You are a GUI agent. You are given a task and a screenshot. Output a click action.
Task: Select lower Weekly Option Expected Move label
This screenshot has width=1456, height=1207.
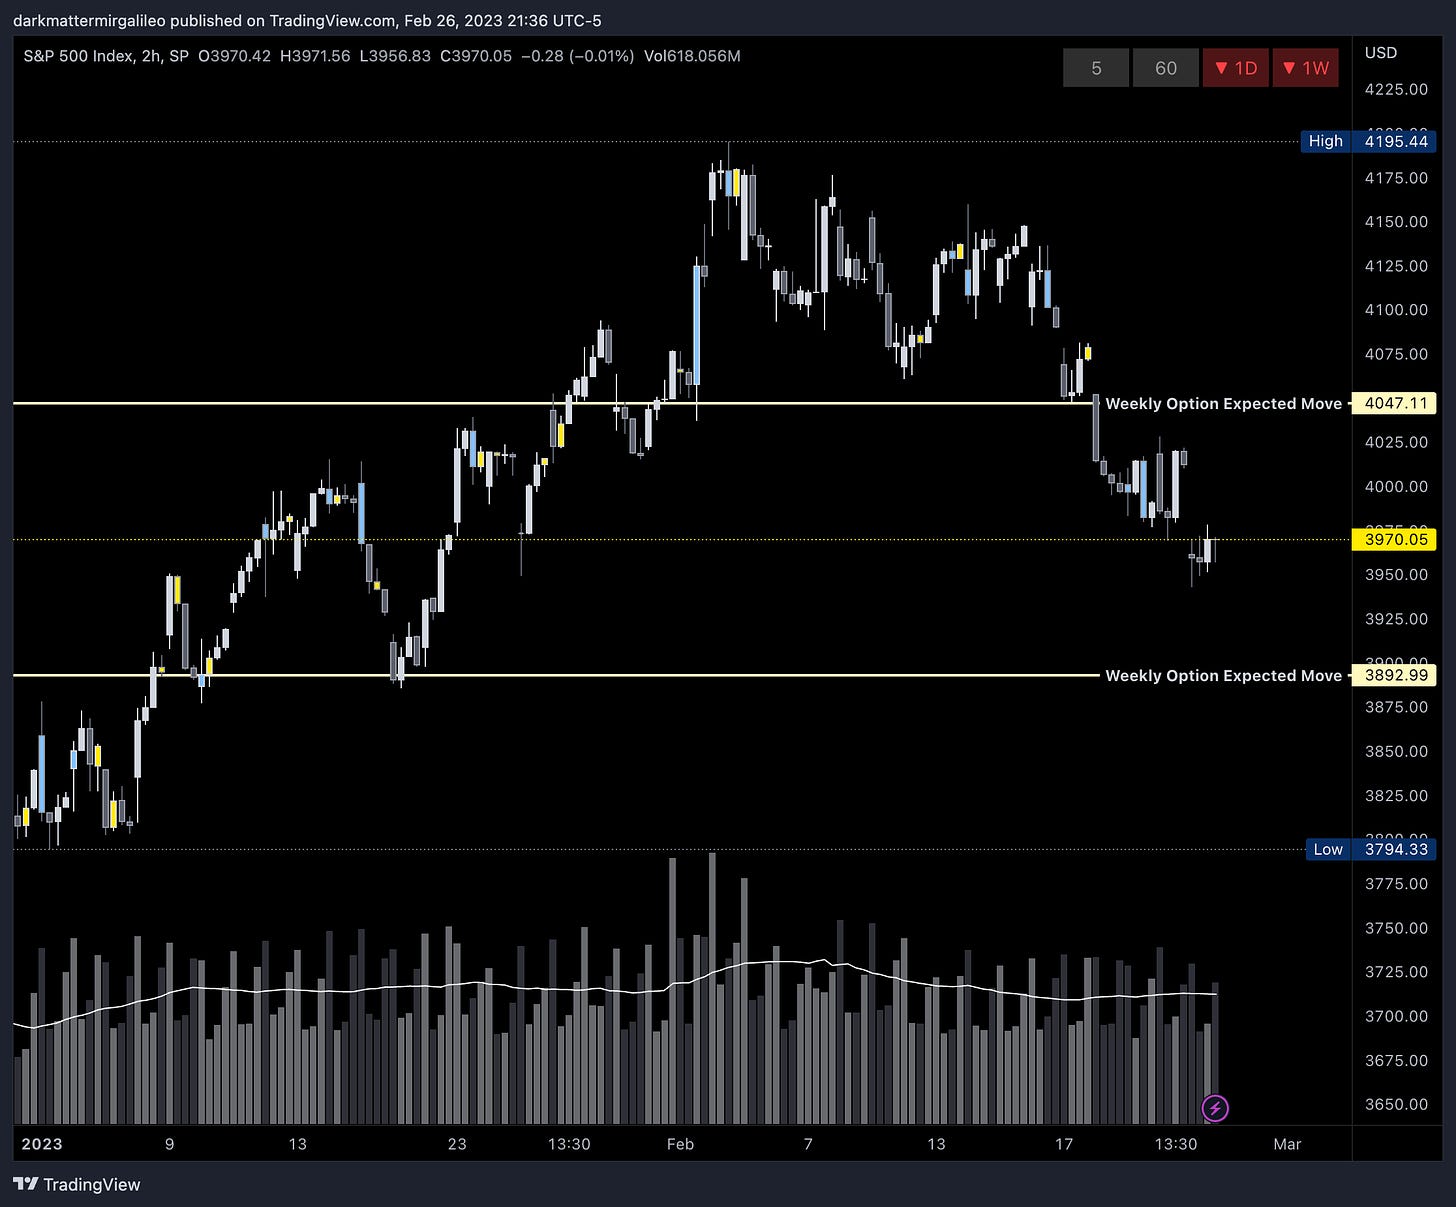1223,675
